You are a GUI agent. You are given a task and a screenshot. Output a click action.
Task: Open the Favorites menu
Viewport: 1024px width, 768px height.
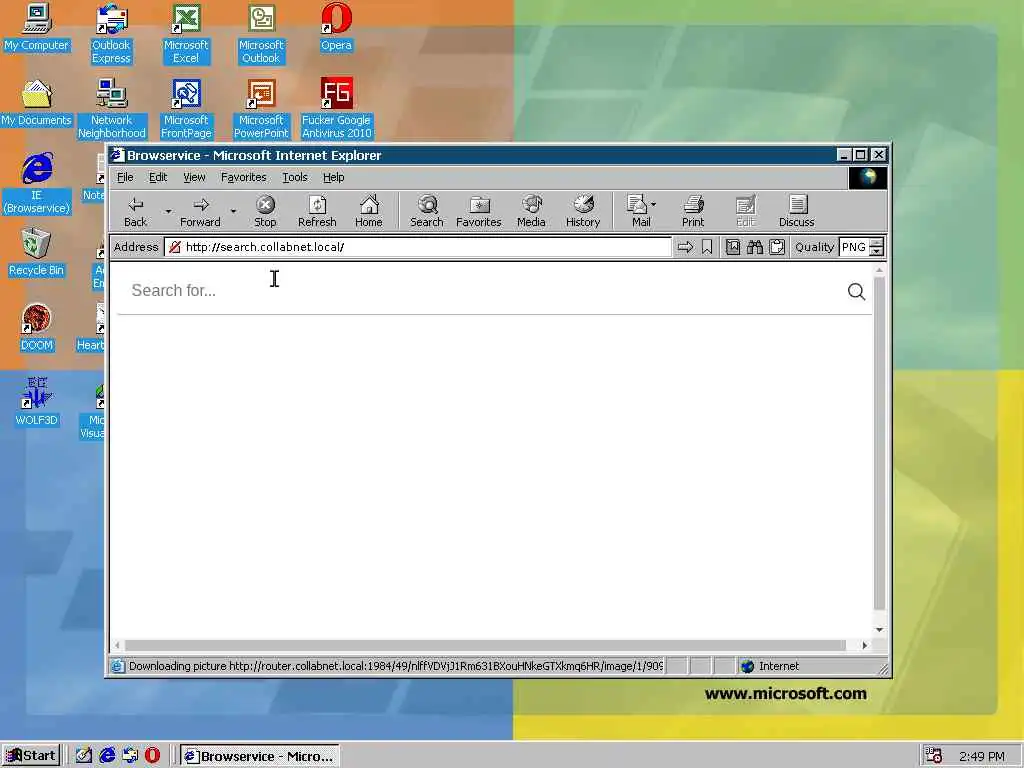pos(244,177)
